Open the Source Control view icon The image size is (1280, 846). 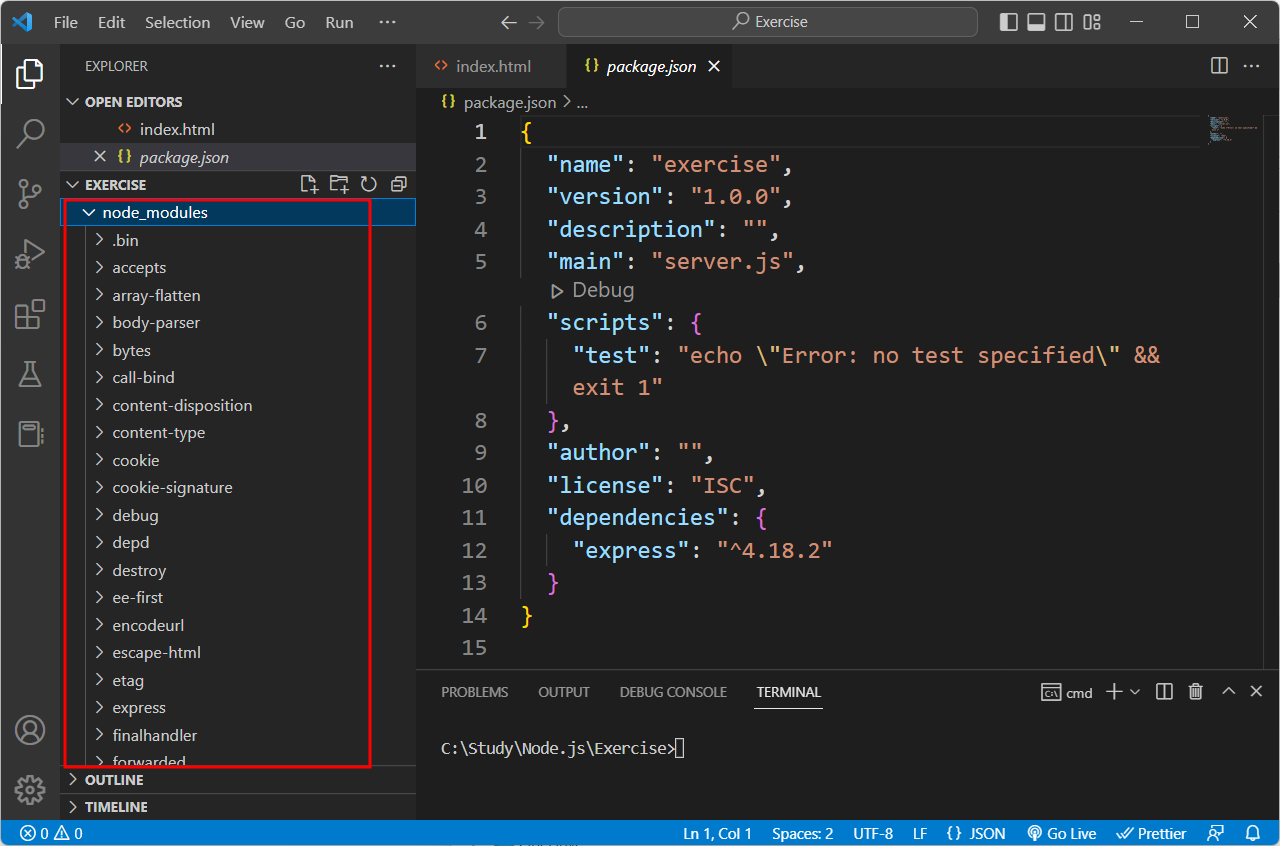click(30, 194)
